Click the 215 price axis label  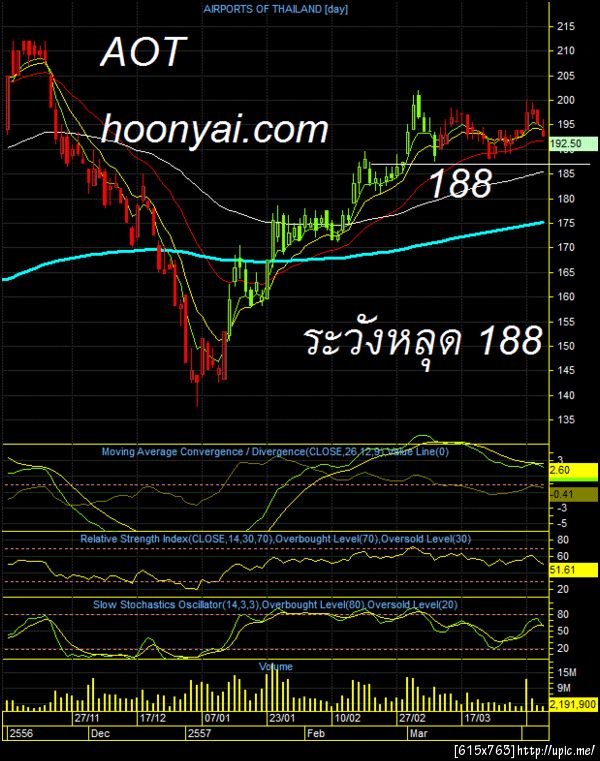[566, 27]
